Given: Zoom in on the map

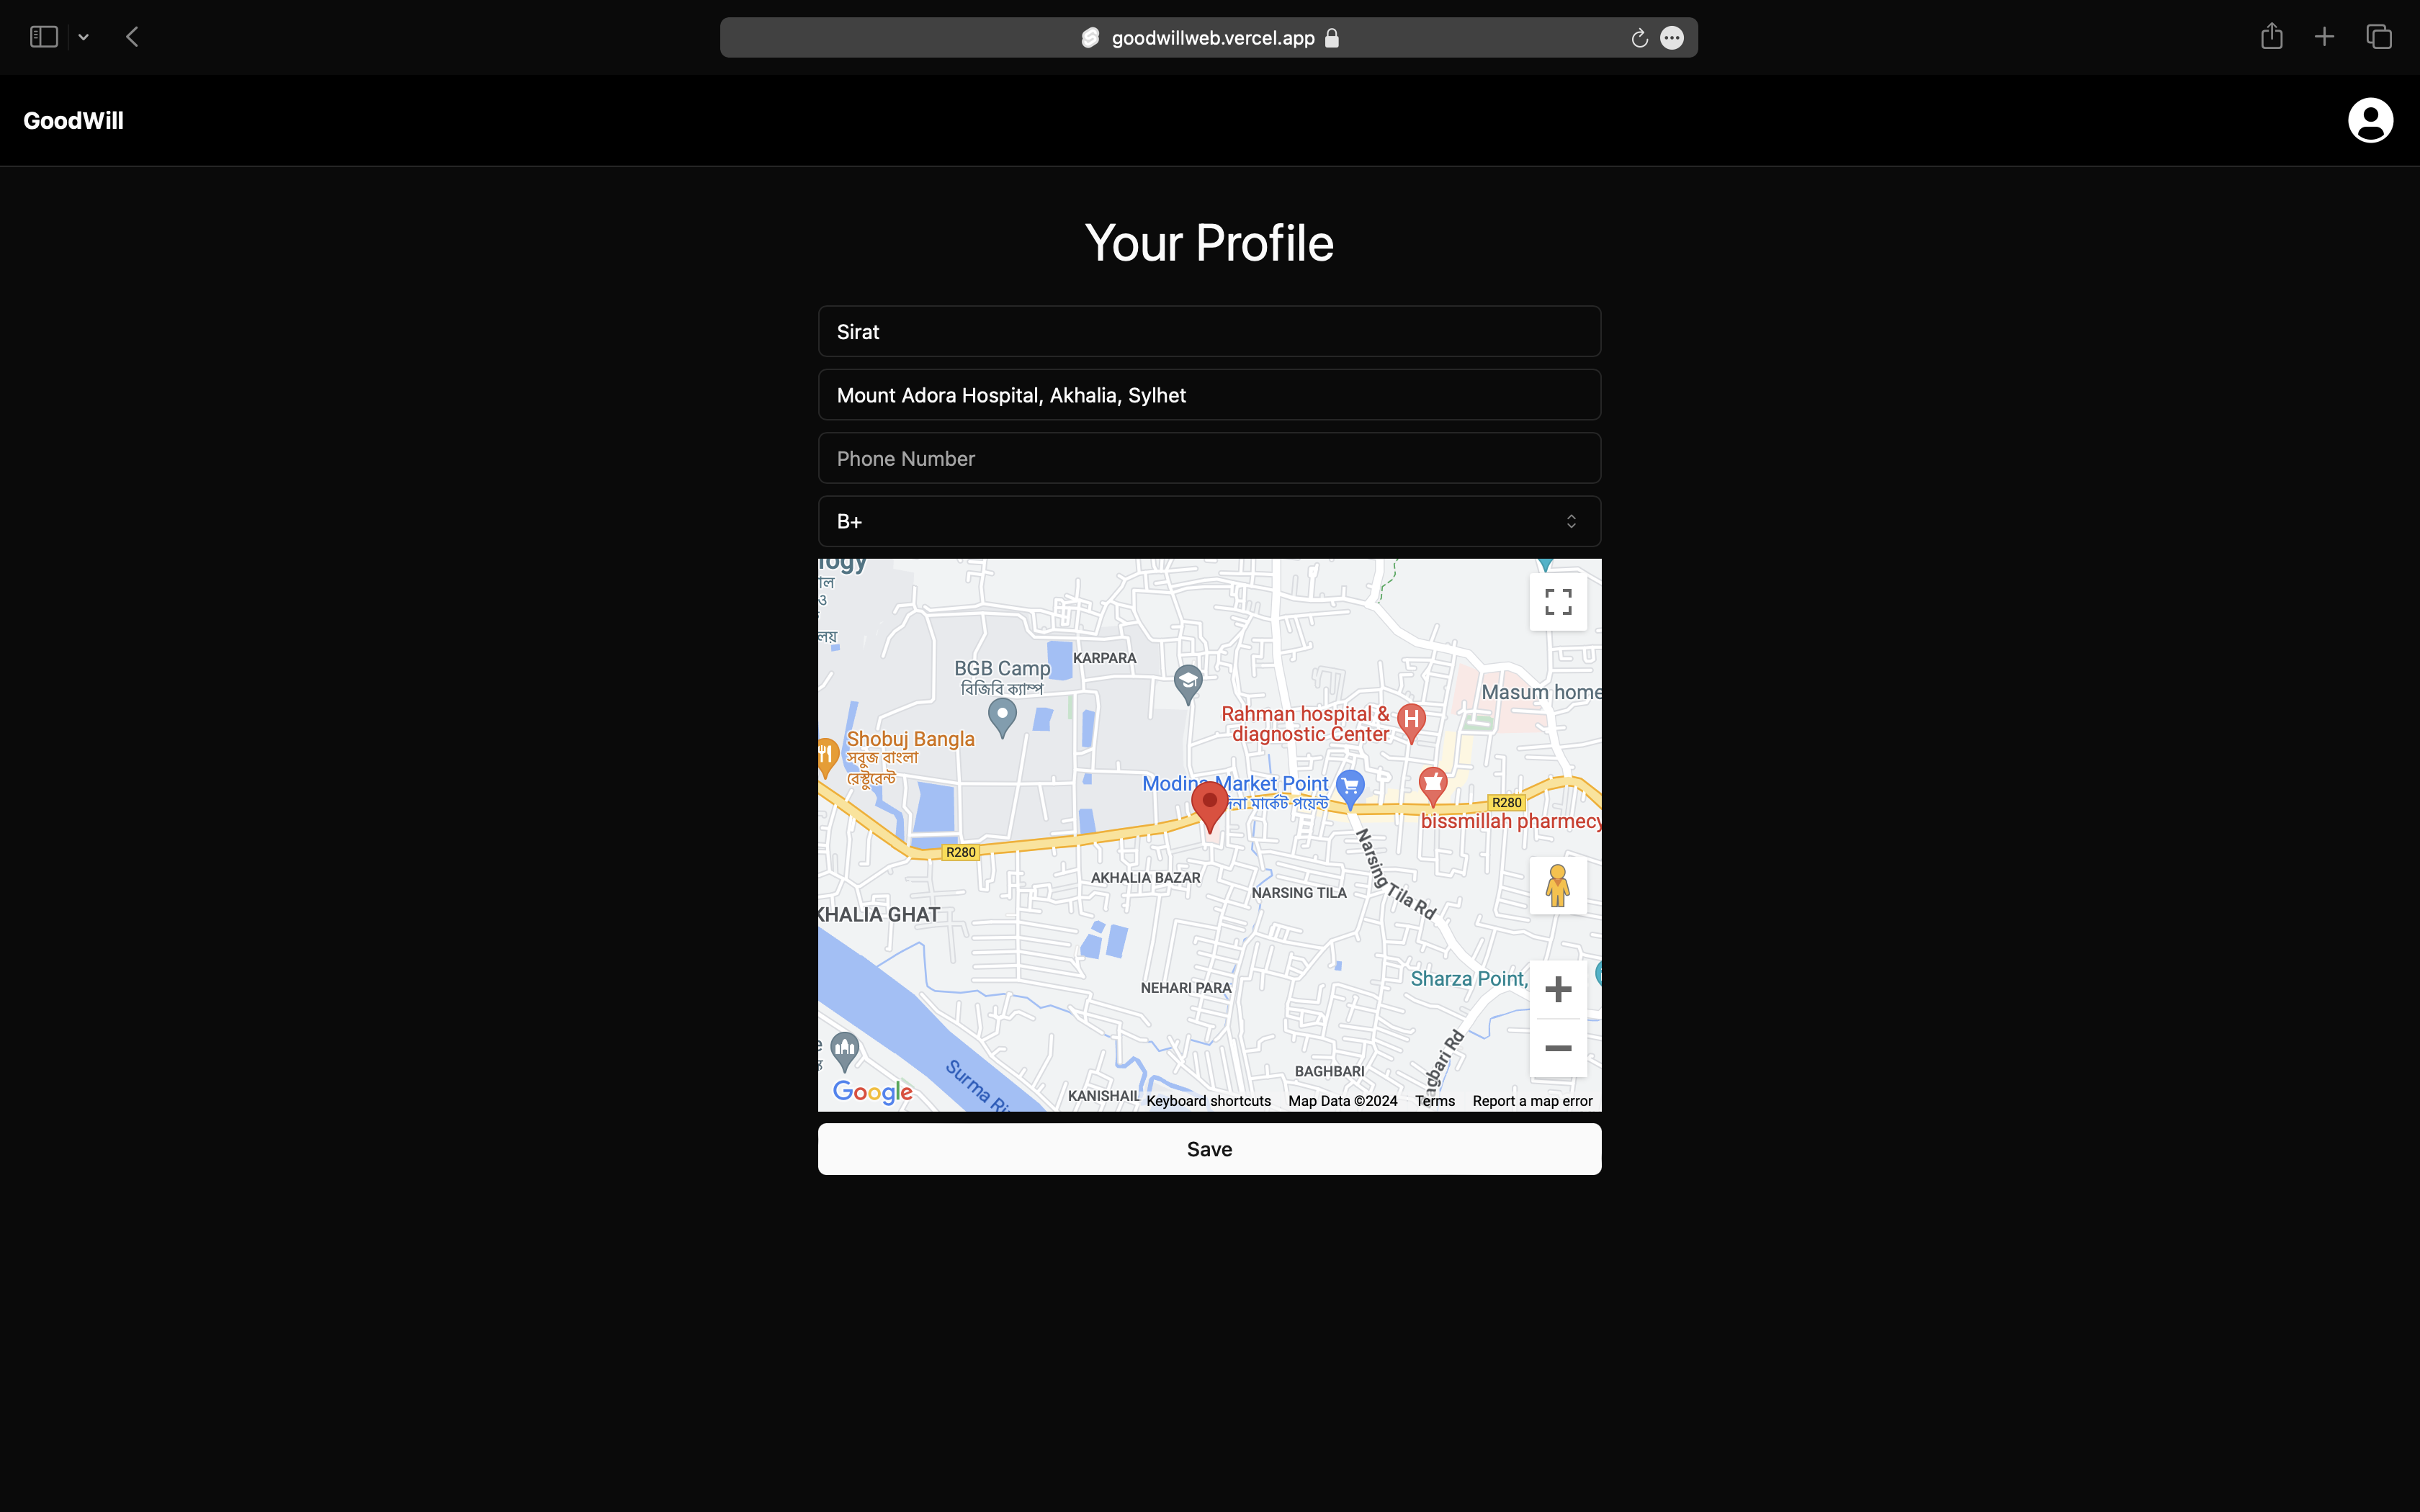Looking at the screenshot, I should (1557, 990).
